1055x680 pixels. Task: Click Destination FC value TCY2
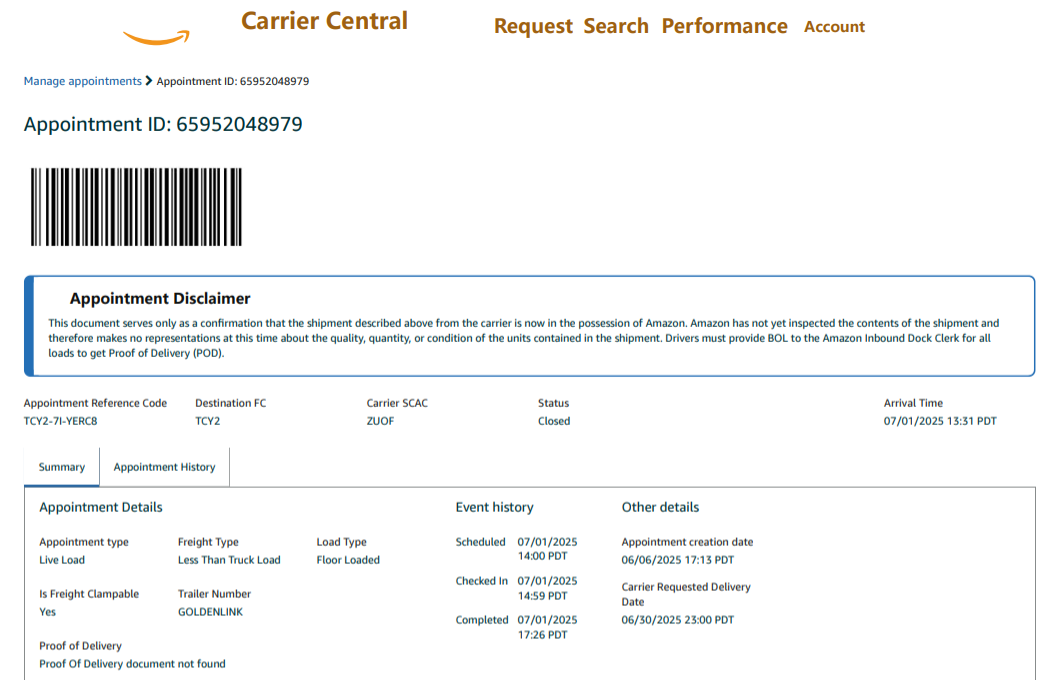coord(208,421)
